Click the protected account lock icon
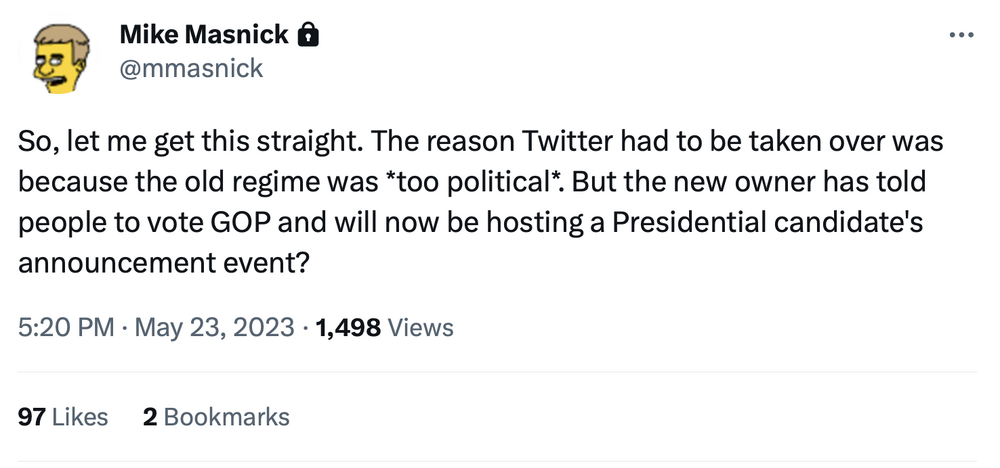The image size is (1000, 468). tap(308, 37)
